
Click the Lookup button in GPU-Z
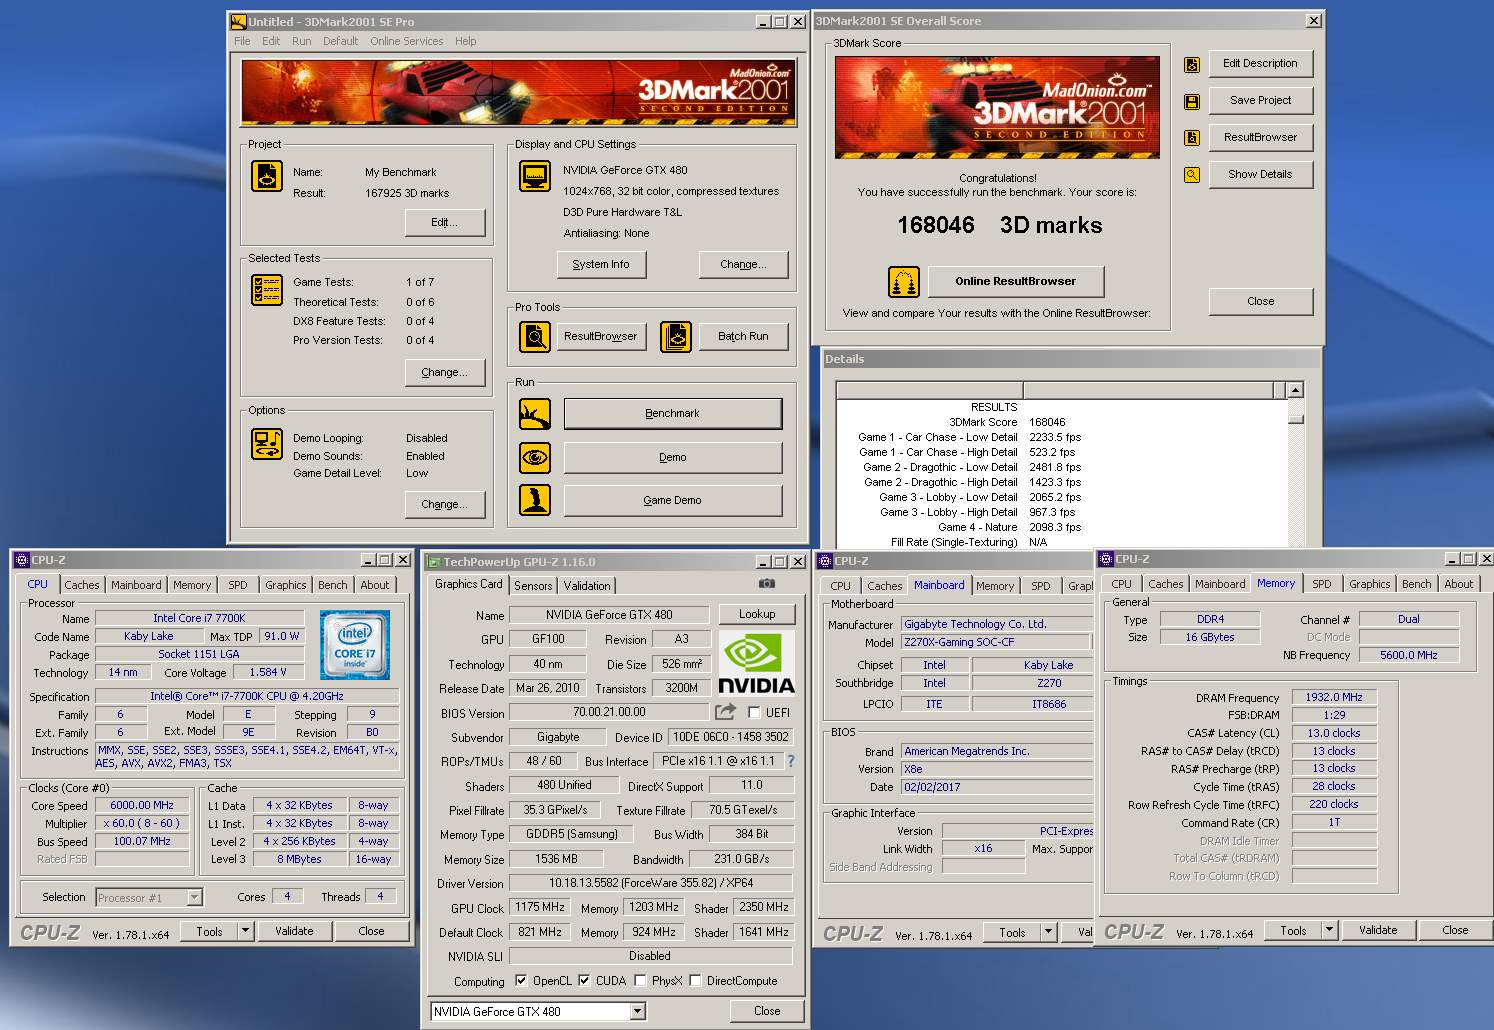click(x=757, y=614)
